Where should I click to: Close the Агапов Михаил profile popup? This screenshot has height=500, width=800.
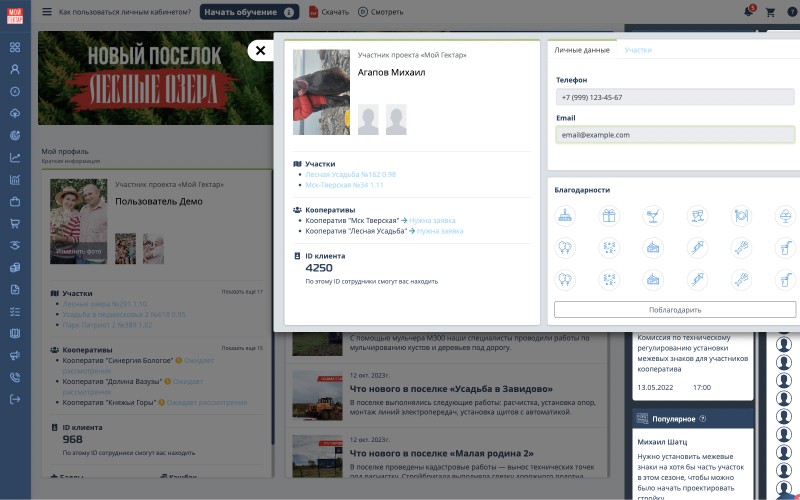[259, 49]
